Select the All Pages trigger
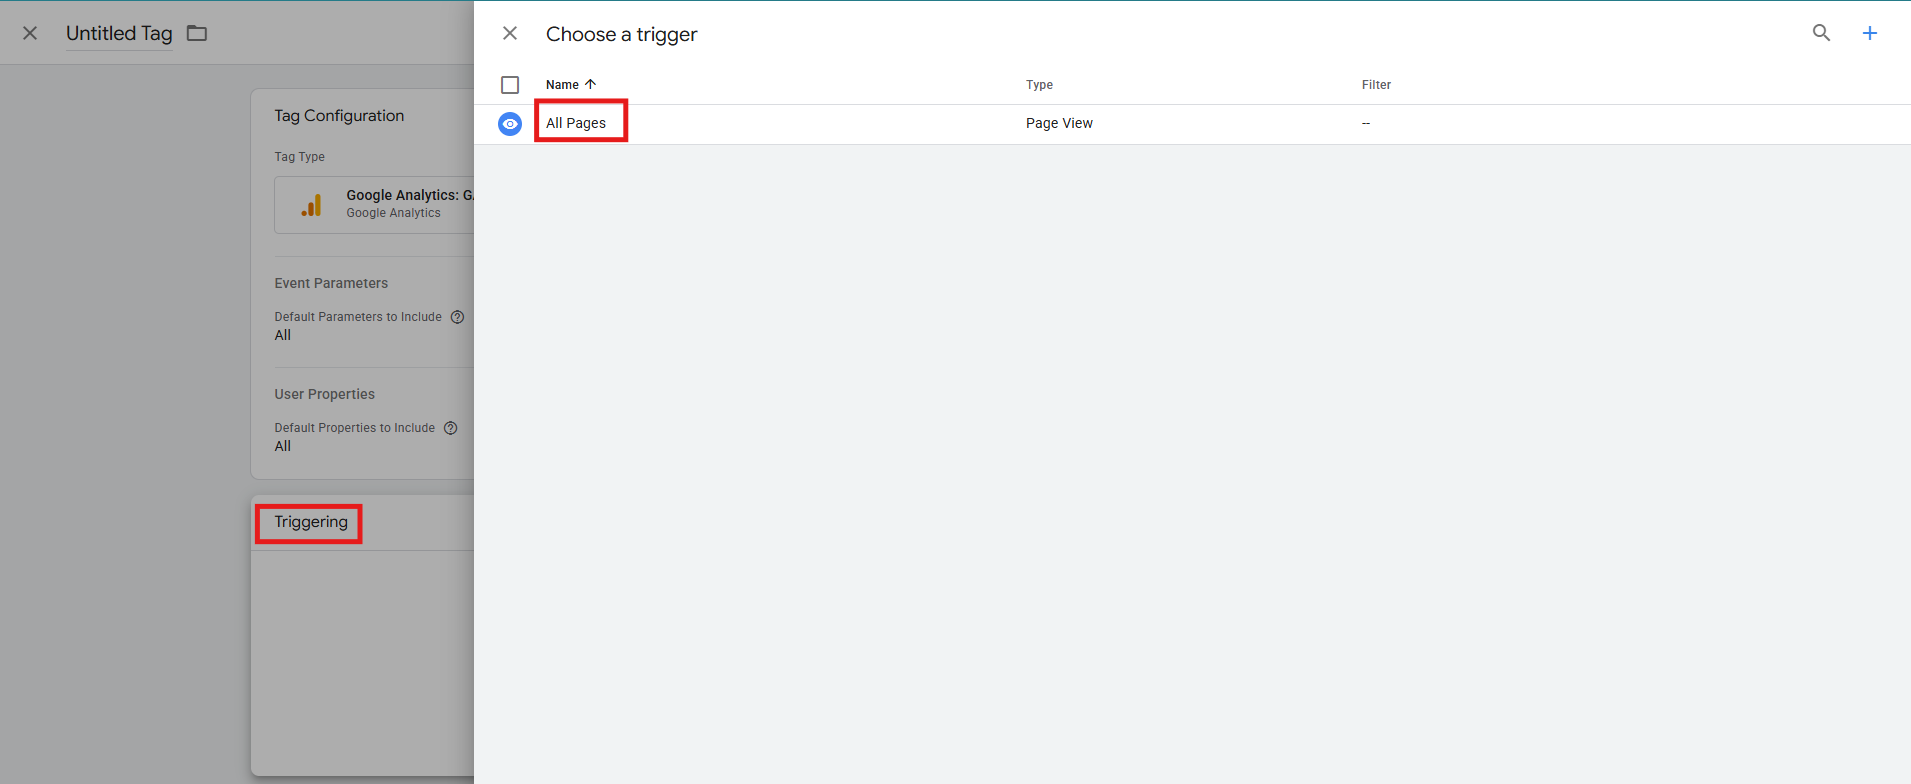Image resolution: width=1911 pixels, height=784 pixels. coord(576,123)
